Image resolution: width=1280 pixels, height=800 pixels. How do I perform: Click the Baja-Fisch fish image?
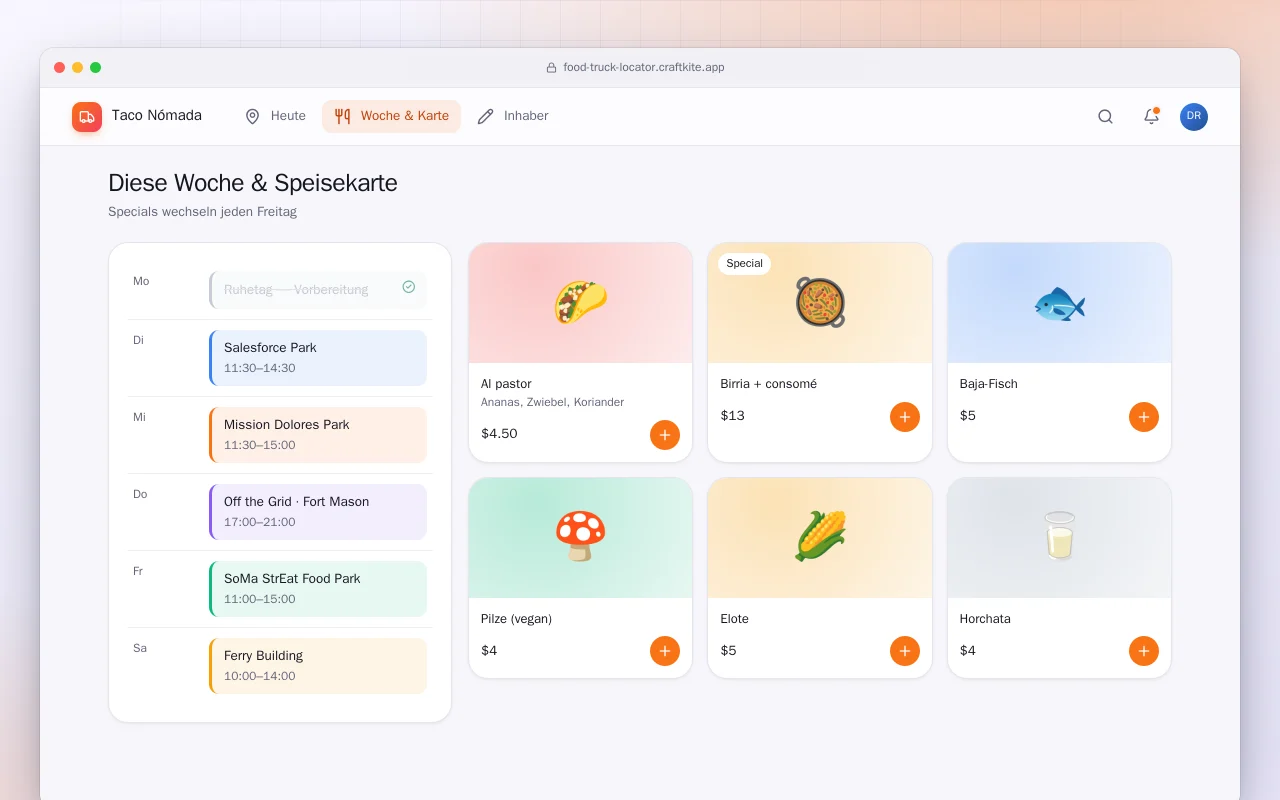tap(1059, 303)
